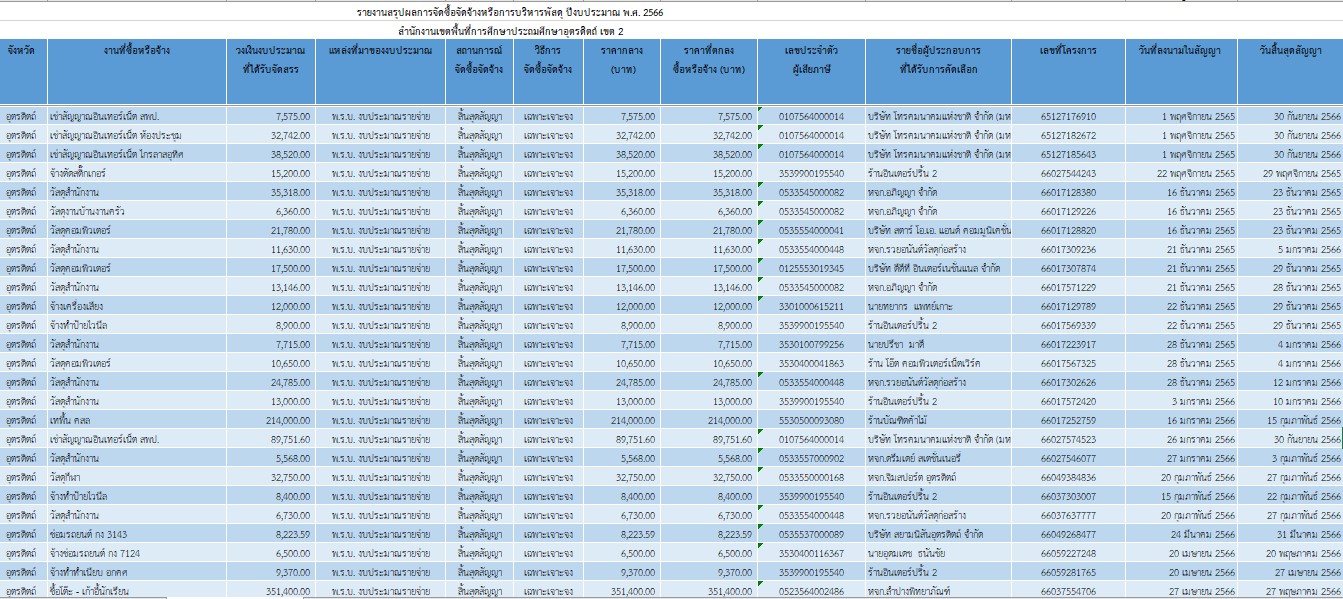Viewport: 1343px width, 599px height.
Task: Click the จ้างตัดสติ๊กเกอร์ job cell
Action: [x=136, y=173]
